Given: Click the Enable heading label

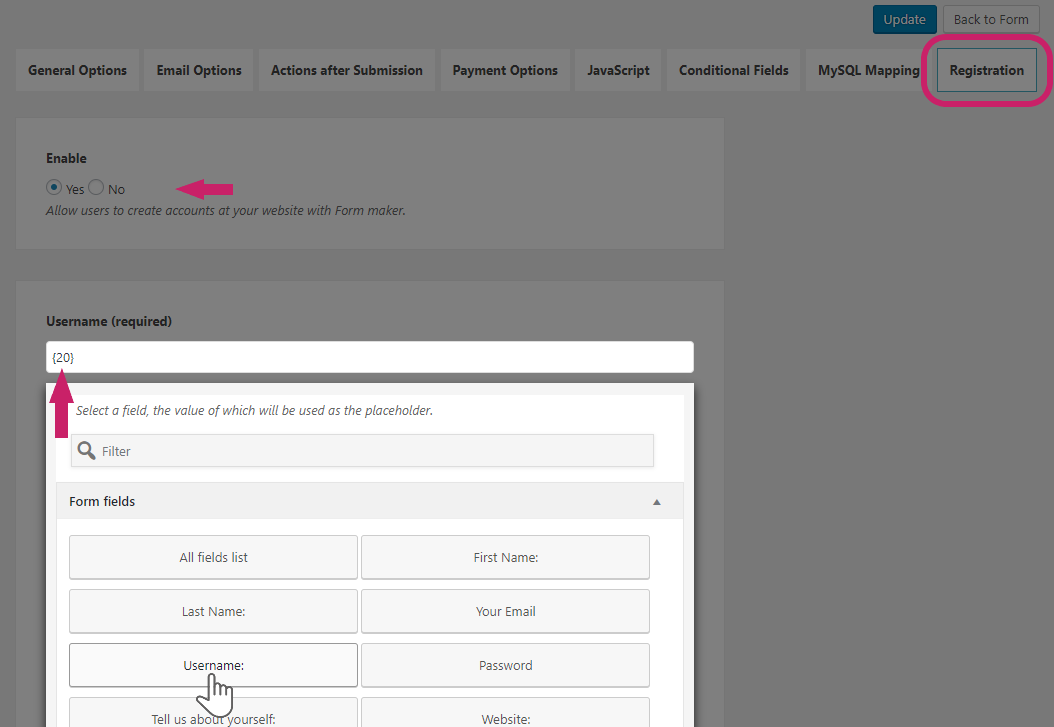Looking at the screenshot, I should pyautogui.click(x=67, y=159).
